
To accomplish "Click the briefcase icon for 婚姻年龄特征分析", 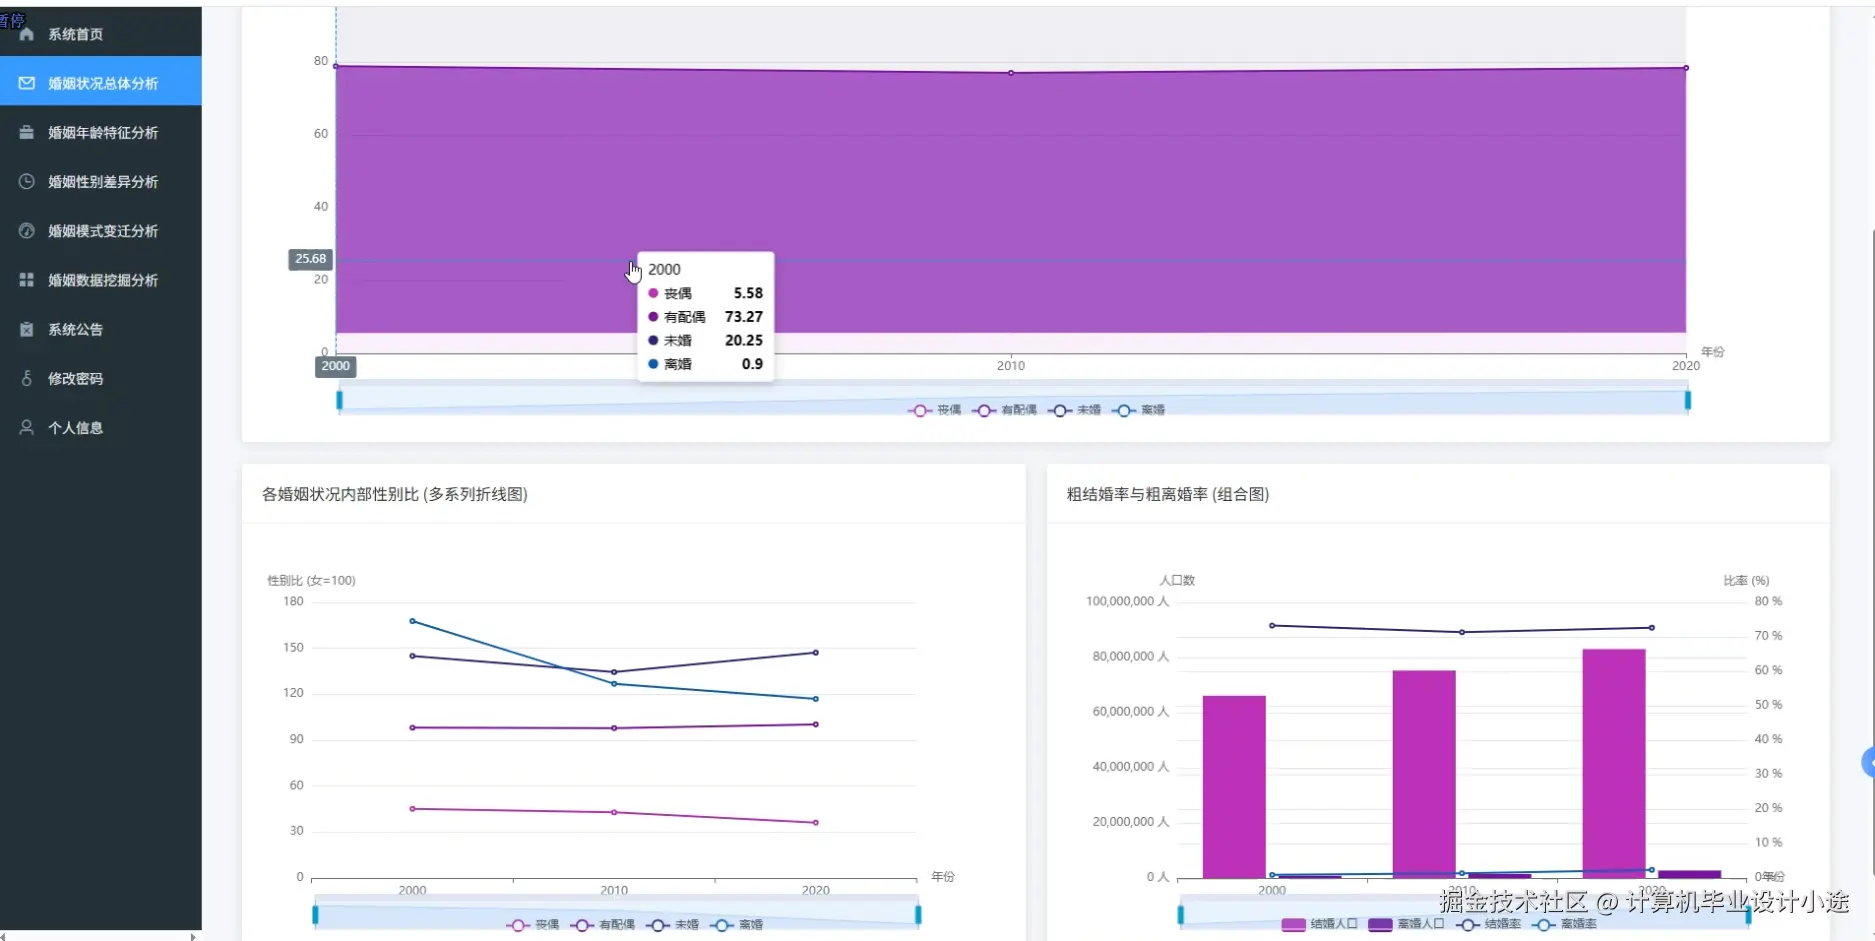I will (x=27, y=132).
